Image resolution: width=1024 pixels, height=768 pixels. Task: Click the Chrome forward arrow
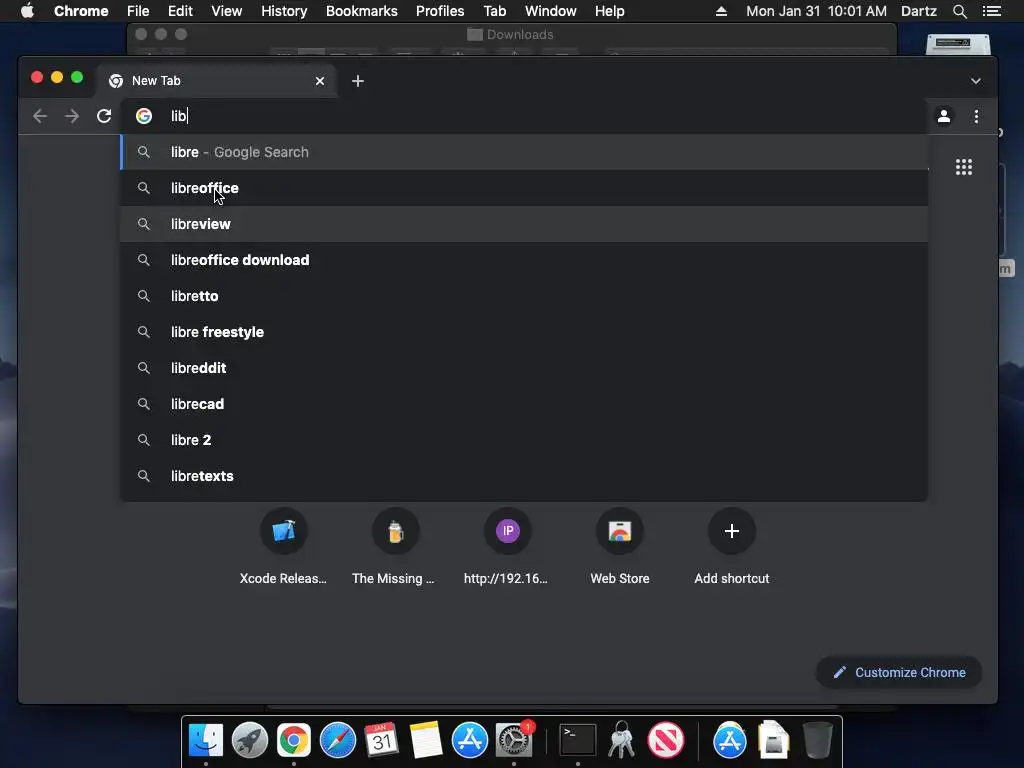point(72,116)
